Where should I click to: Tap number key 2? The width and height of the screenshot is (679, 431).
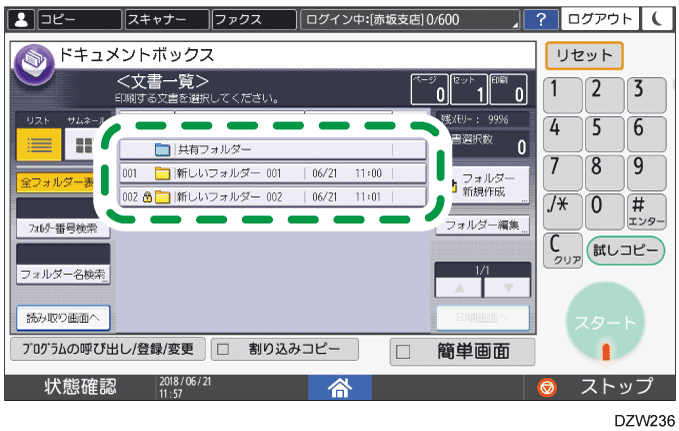click(605, 95)
